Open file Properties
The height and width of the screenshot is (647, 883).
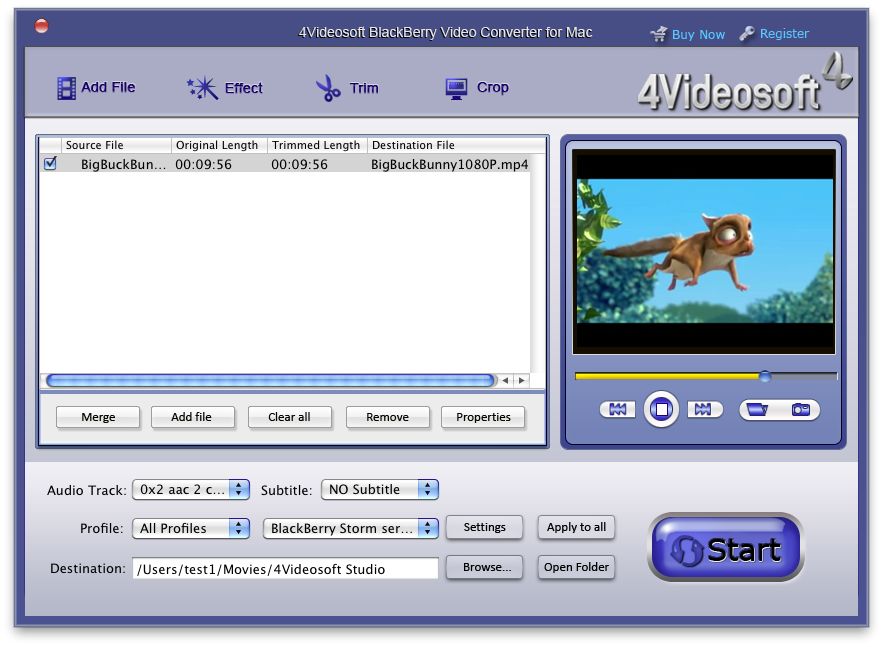tap(483, 417)
